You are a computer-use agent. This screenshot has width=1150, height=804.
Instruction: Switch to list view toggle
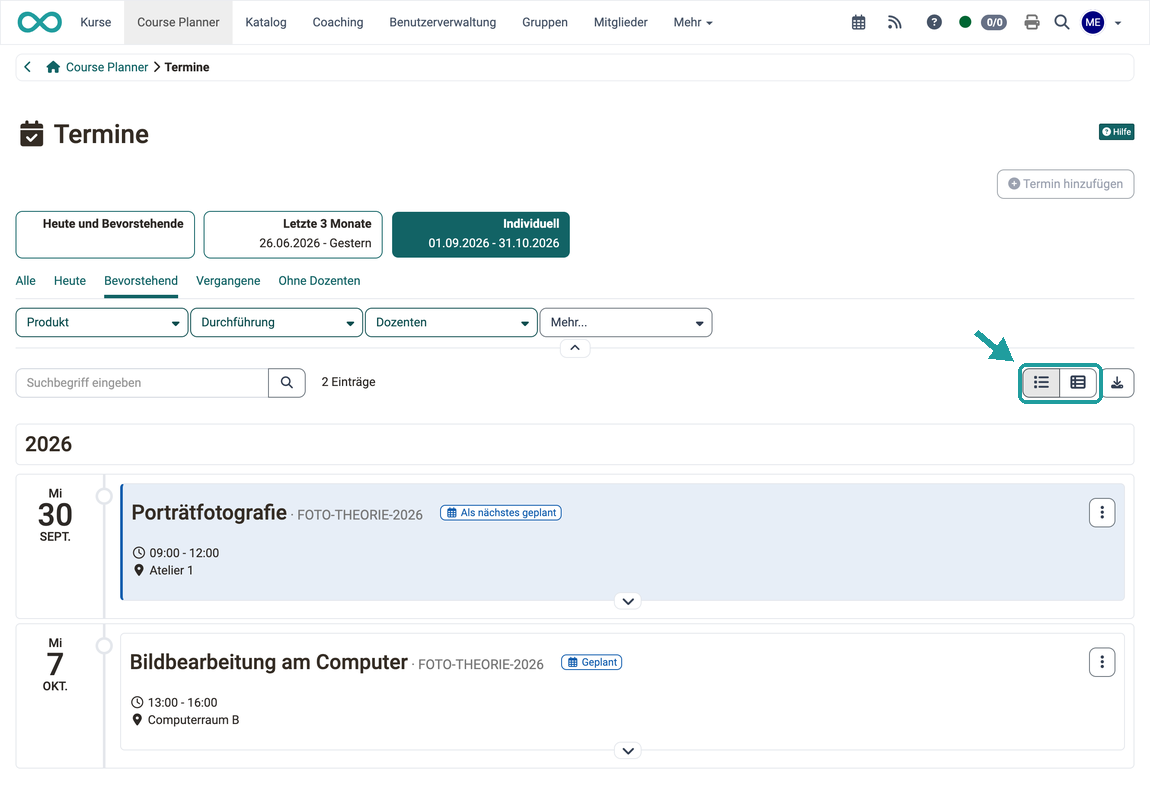point(1041,383)
